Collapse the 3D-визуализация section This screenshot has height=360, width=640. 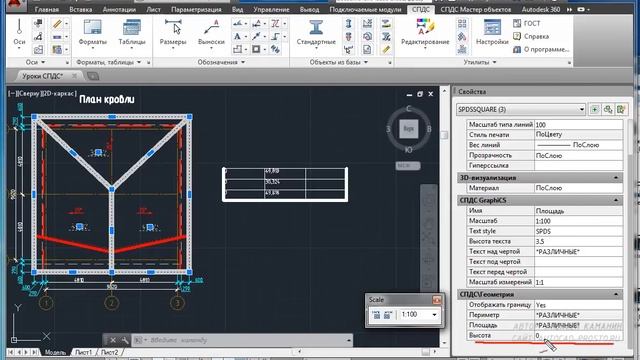point(616,178)
